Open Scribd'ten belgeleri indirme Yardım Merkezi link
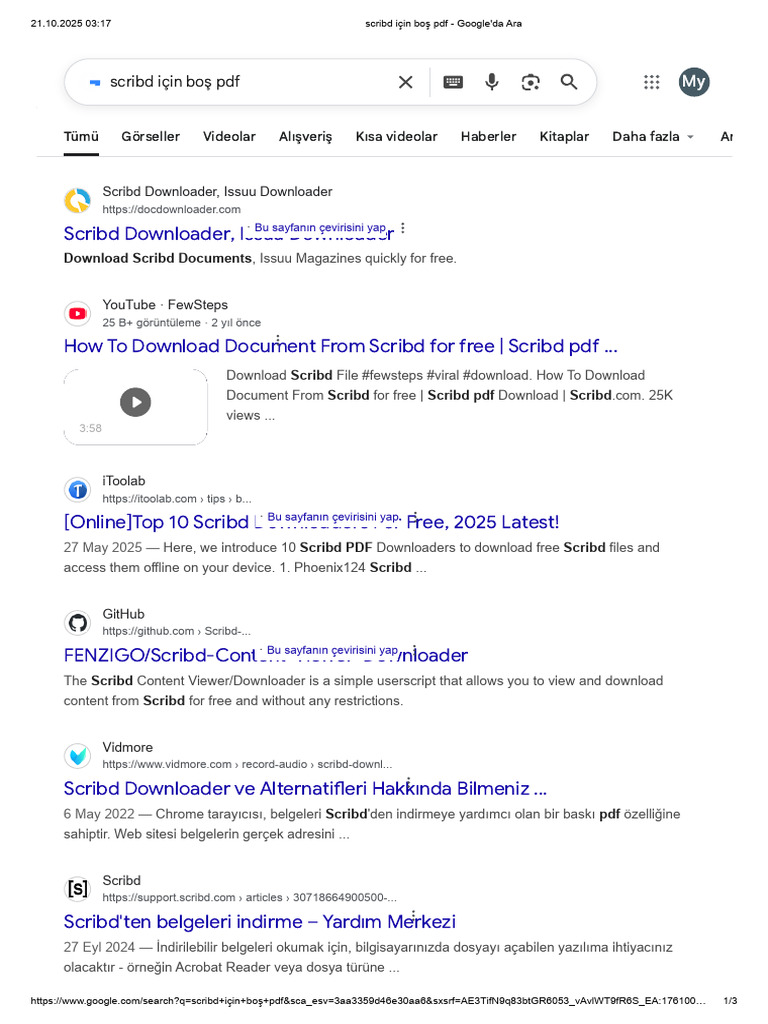The height and width of the screenshot is (1024, 768). 259,922
